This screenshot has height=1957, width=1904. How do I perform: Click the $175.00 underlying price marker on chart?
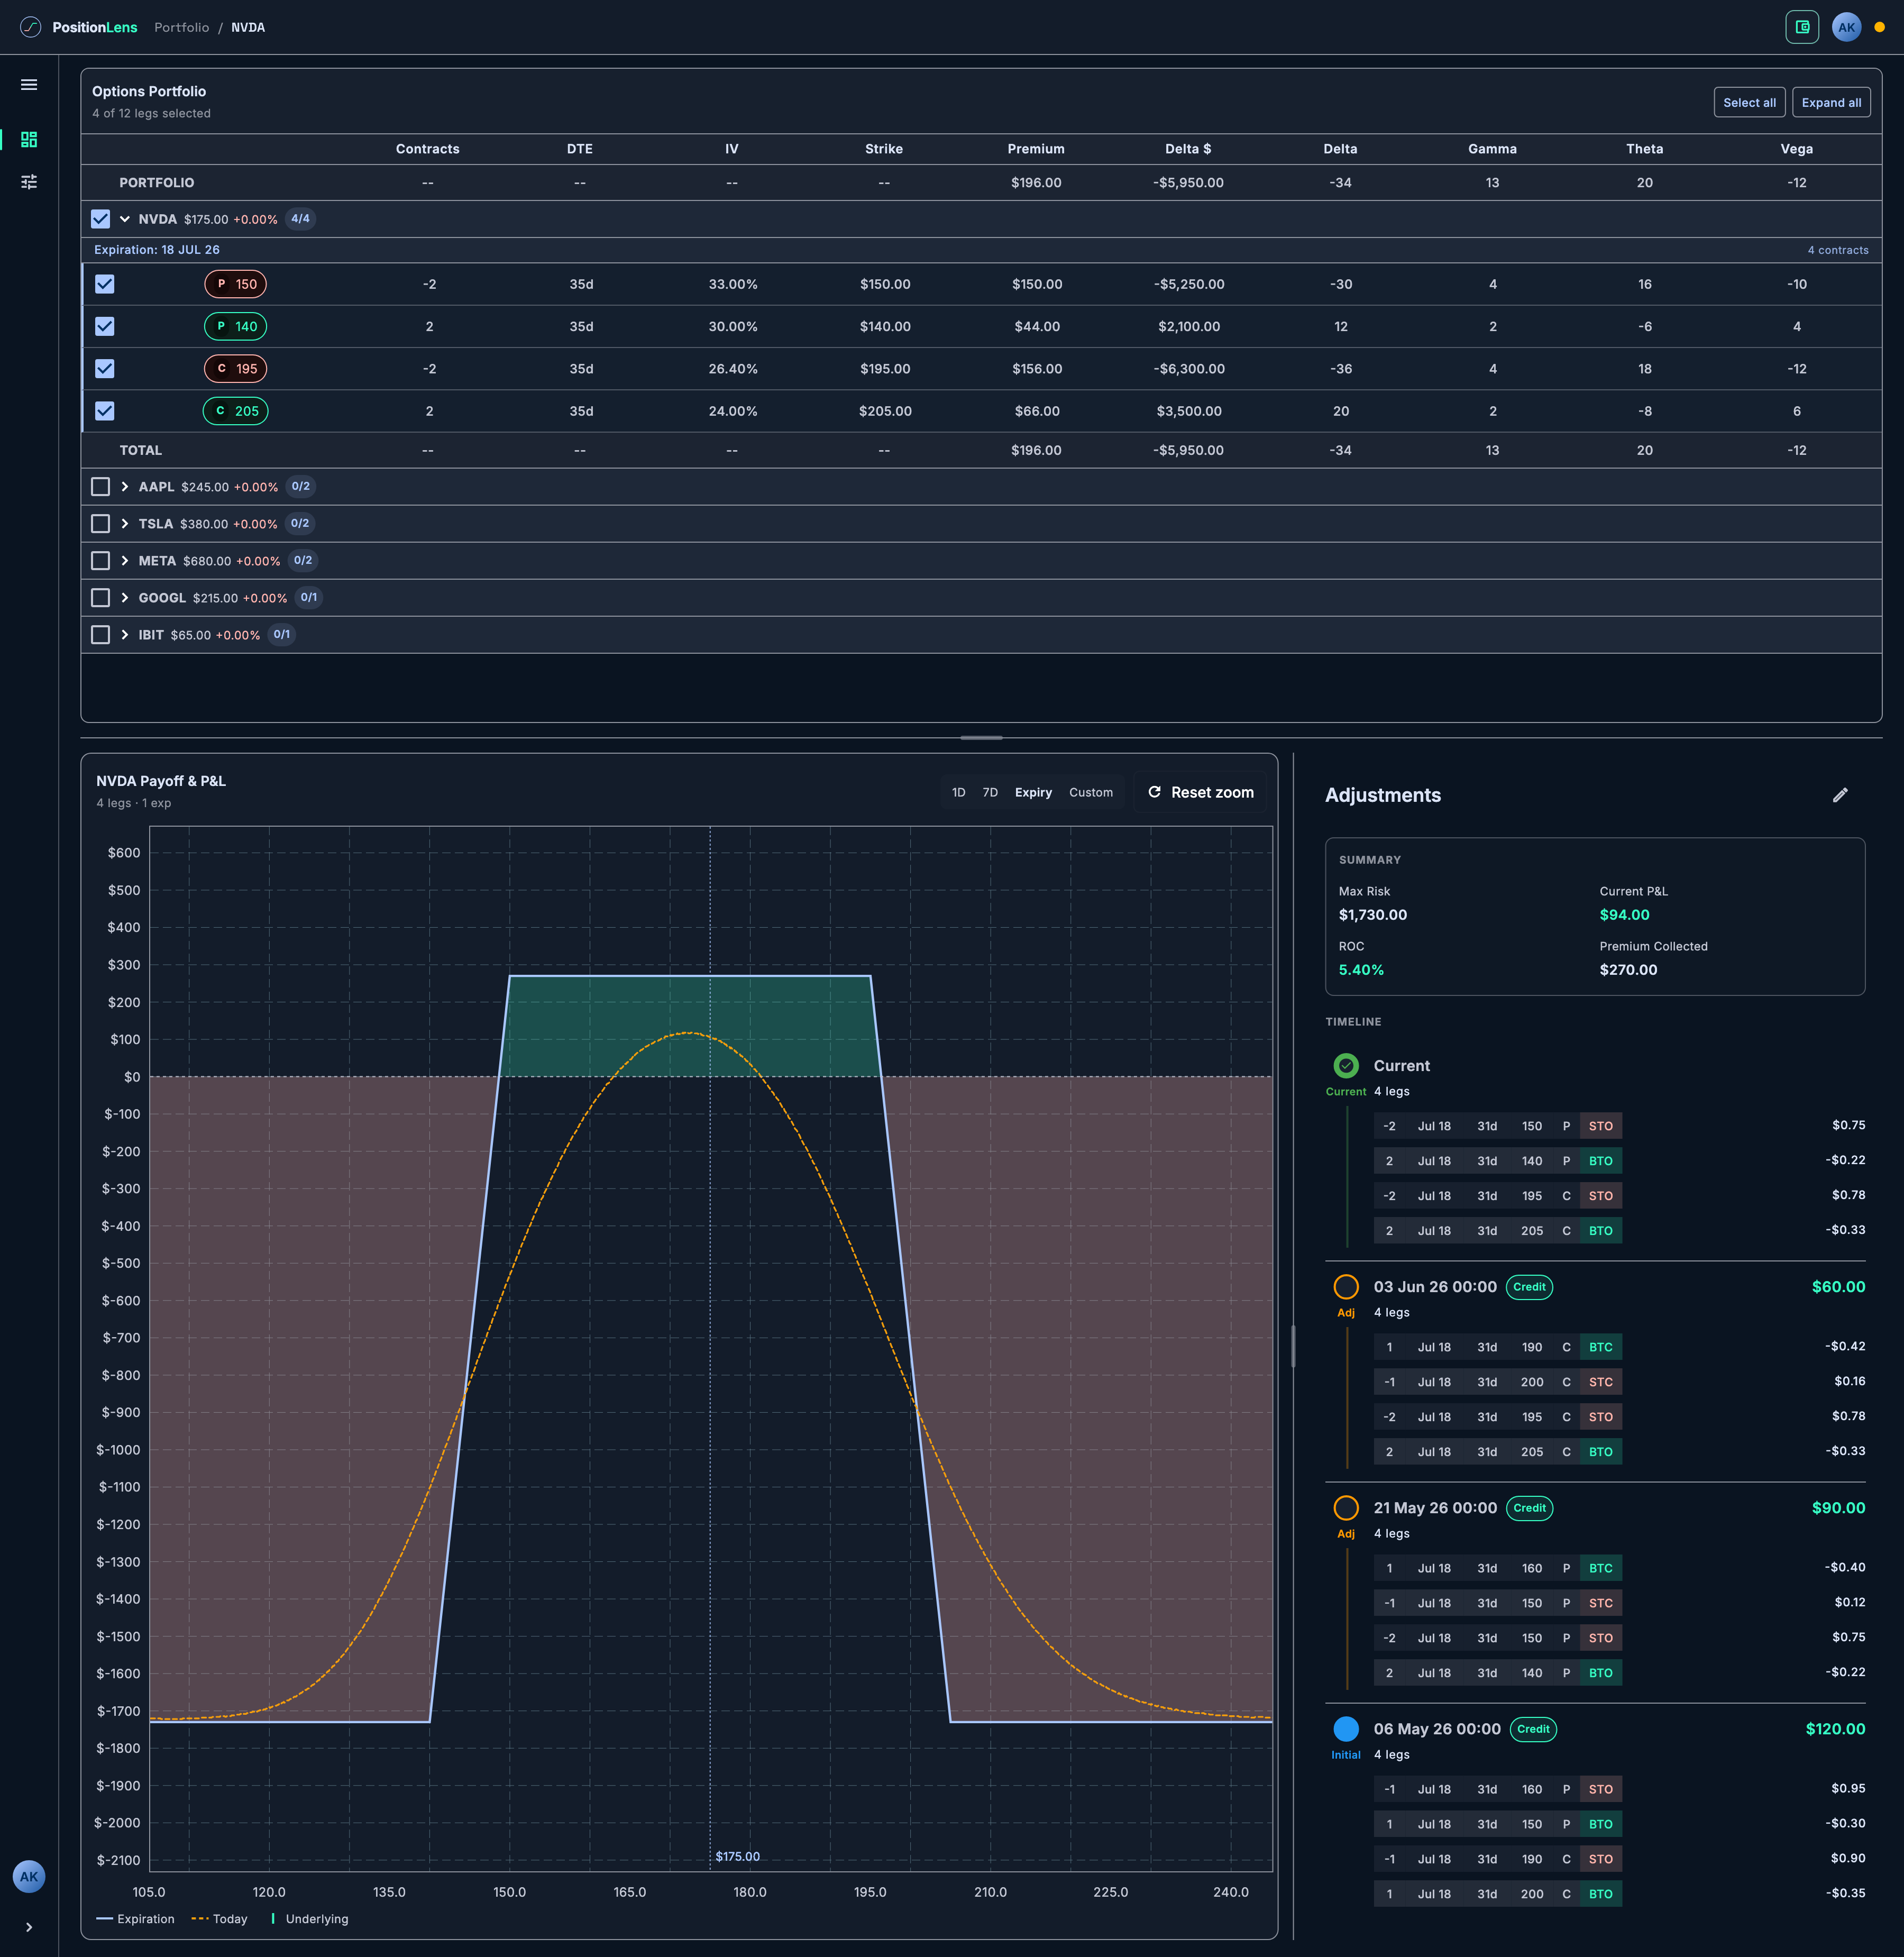(x=737, y=1856)
